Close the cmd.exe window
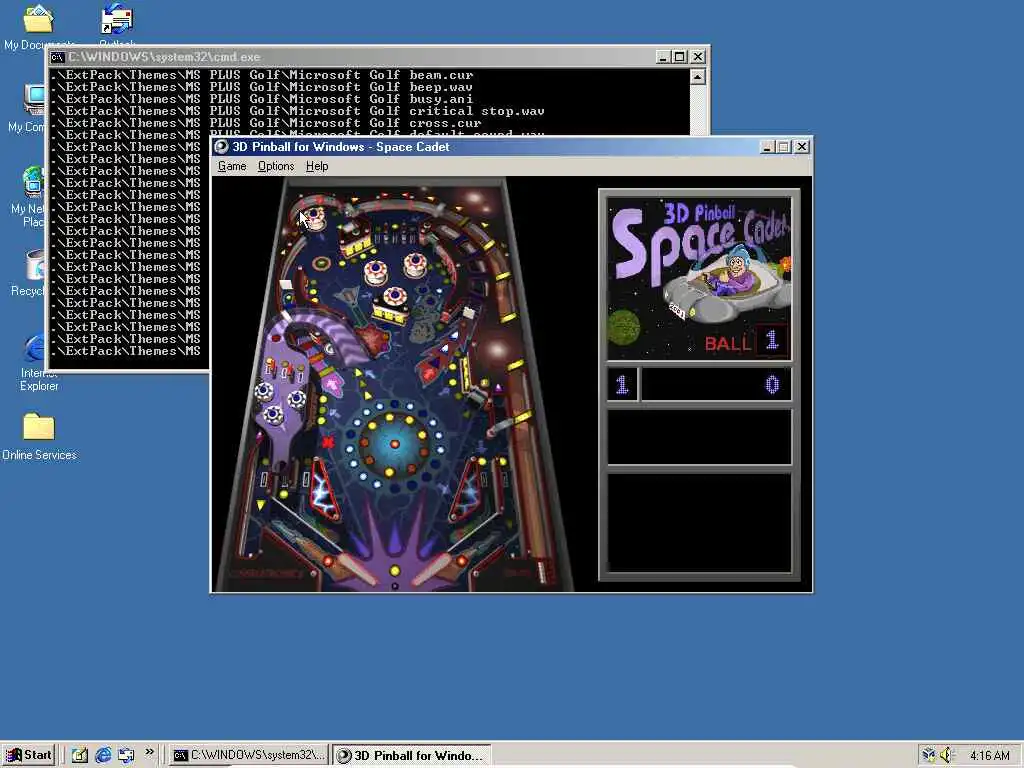Viewport: 1024px width, 768px height. pos(697,57)
